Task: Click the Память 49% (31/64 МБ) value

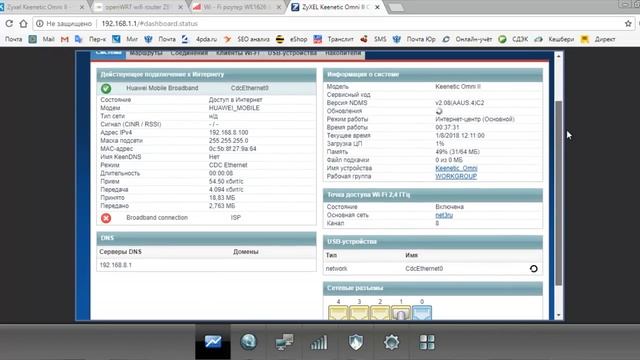Action: [457, 152]
